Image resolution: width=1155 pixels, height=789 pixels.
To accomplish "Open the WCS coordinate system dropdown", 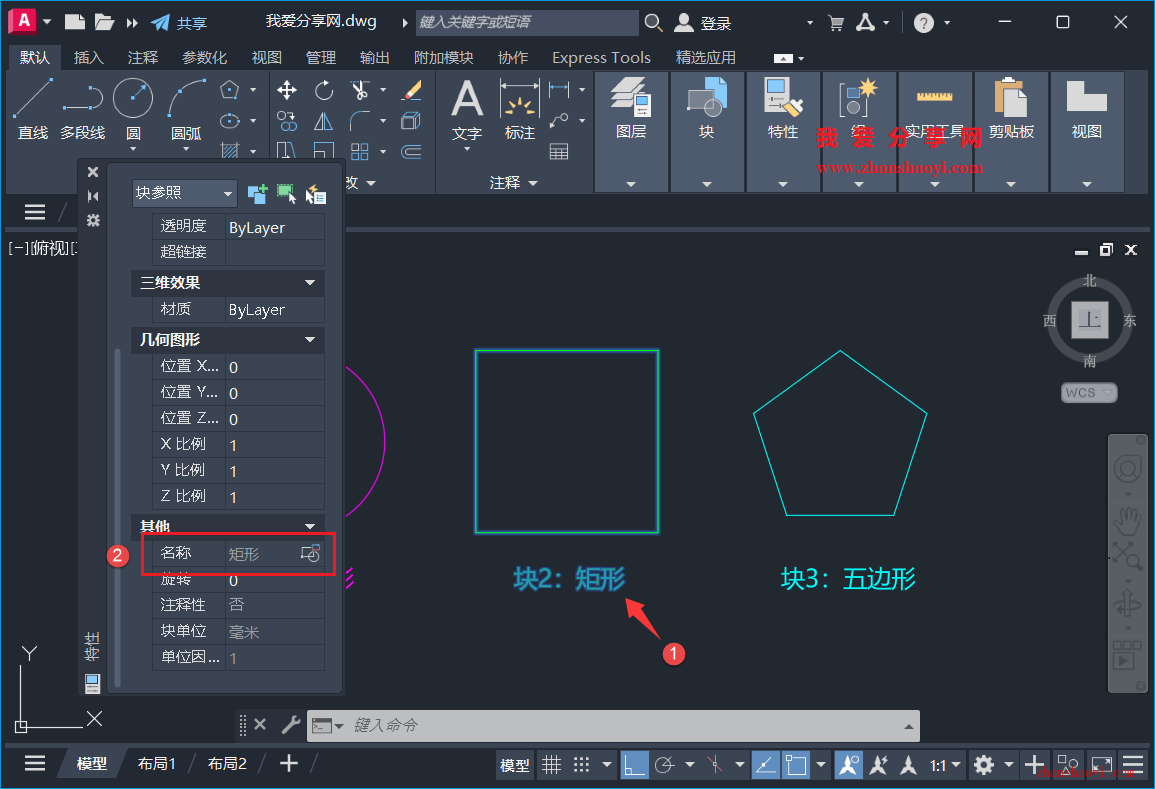I will [1089, 393].
